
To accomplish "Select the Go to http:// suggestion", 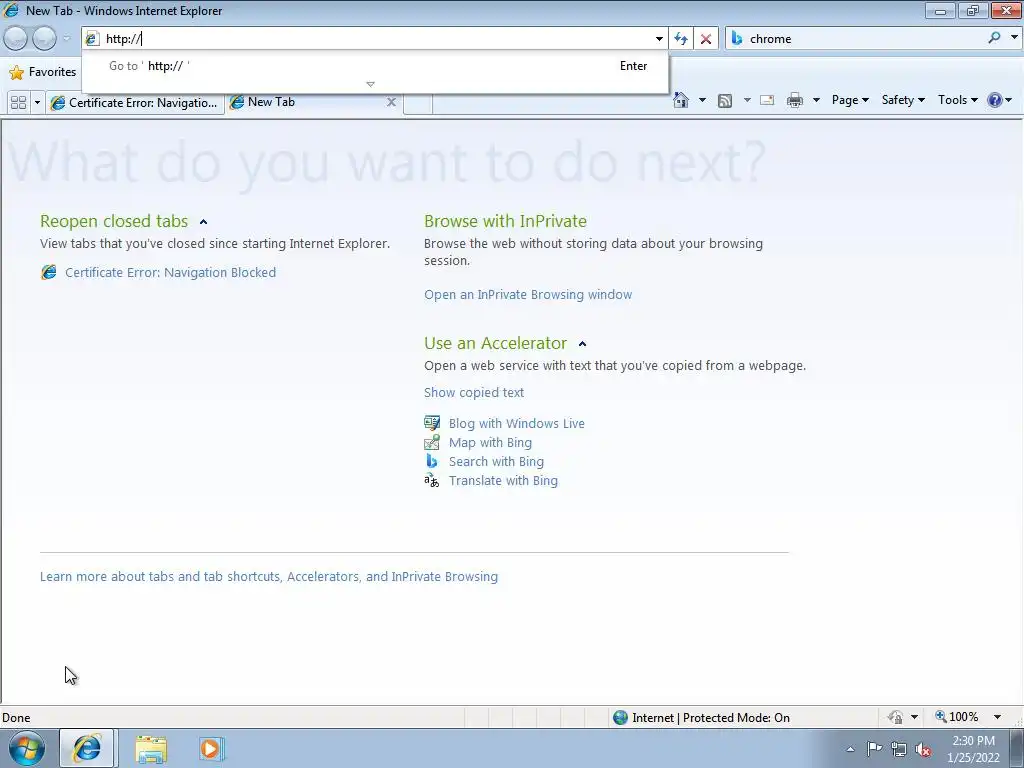I will pos(376,66).
